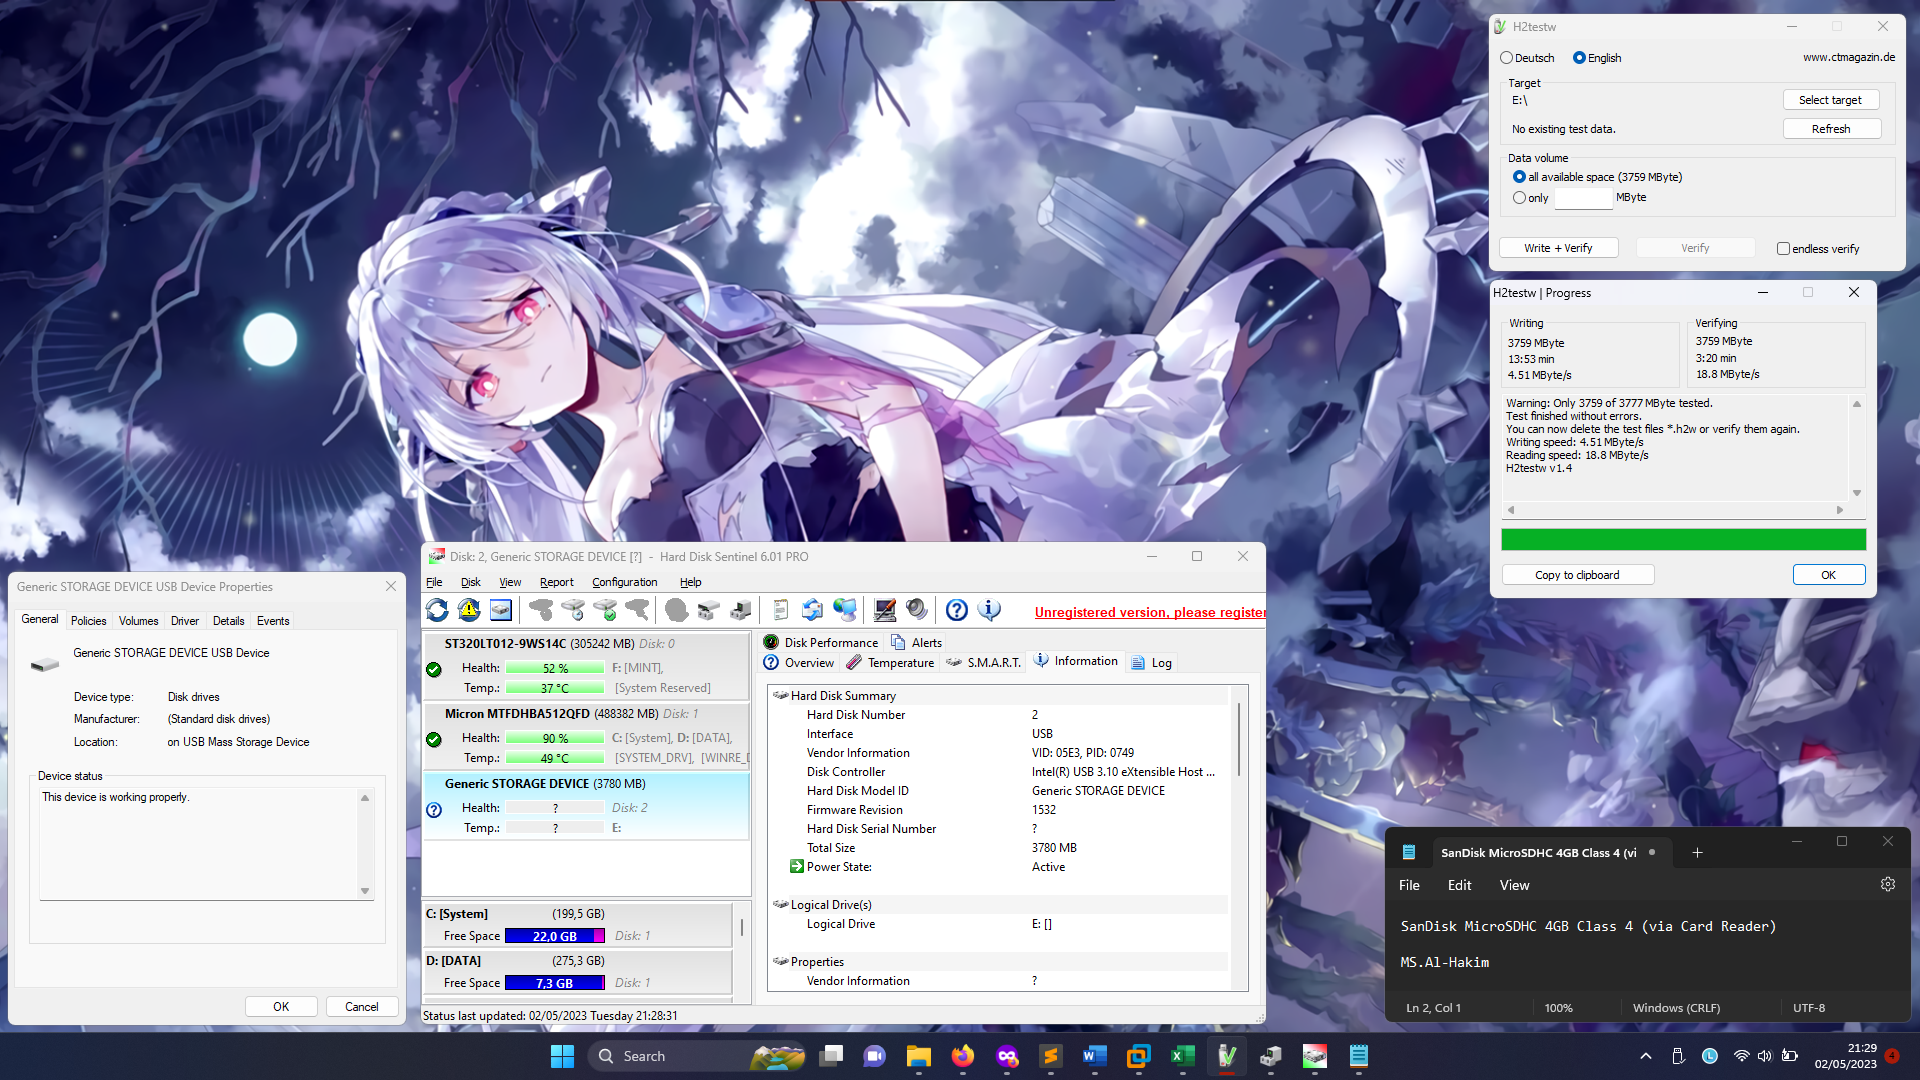
Task: Open Sublime Text from the taskbar
Action: click(1050, 1056)
